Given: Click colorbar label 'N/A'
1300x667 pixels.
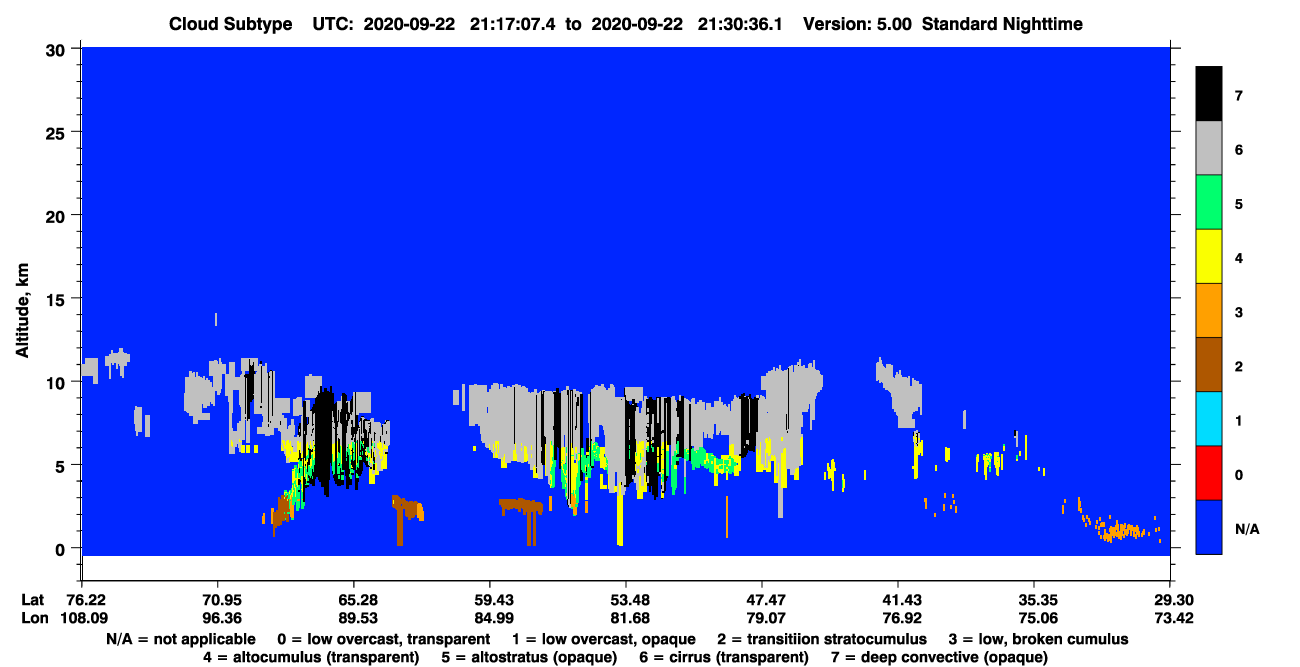Looking at the screenshot, I should click(1247, 528).
